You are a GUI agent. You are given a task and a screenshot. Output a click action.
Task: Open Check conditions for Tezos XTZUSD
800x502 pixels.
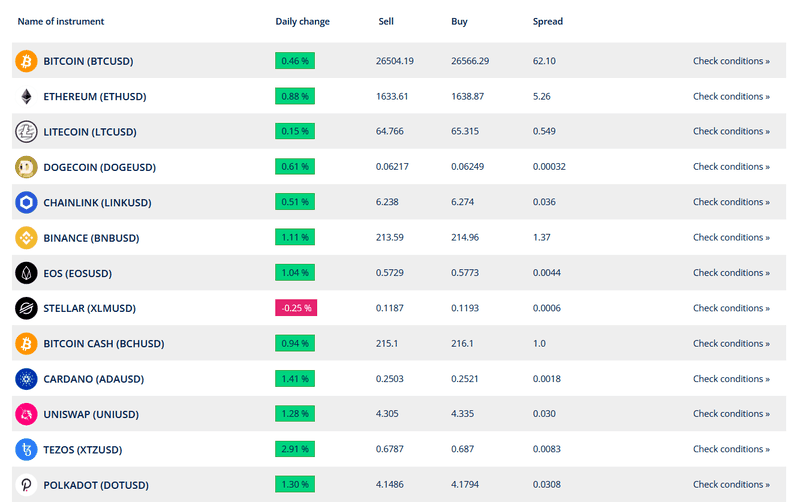(x=731, y=449)
